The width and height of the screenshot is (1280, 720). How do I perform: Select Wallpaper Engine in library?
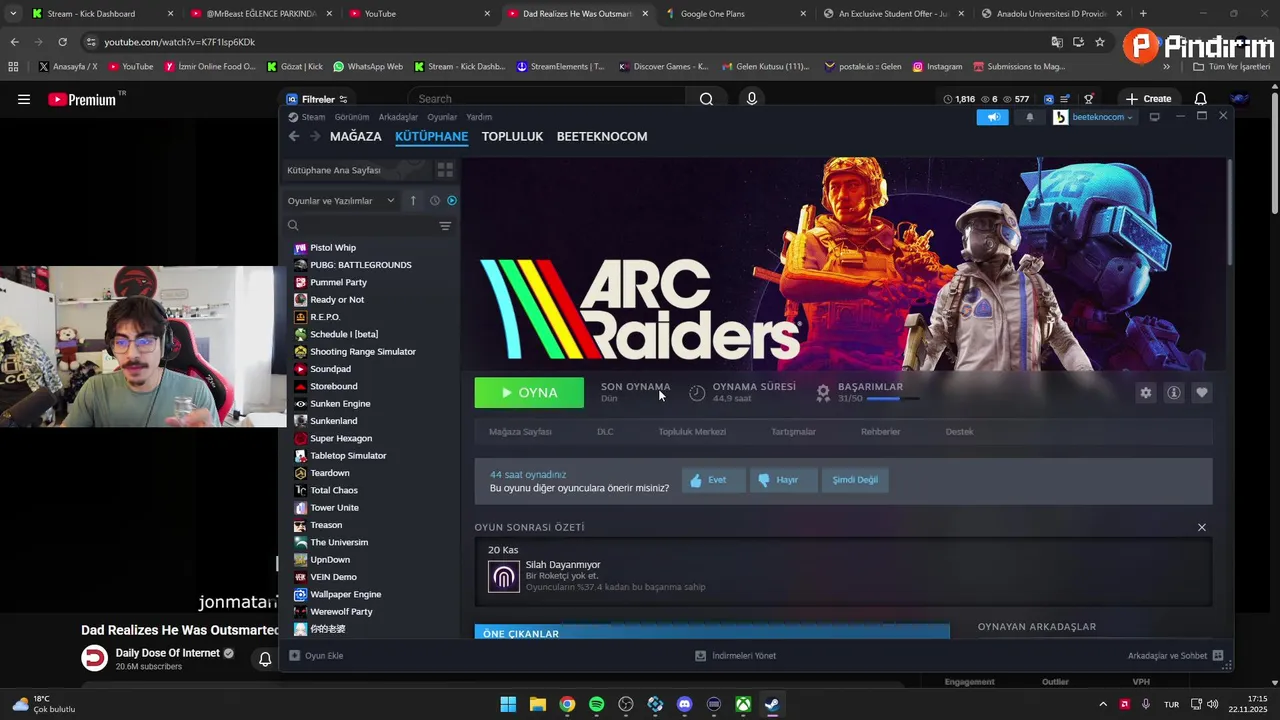pyautogui.click(x=345, y=594)
